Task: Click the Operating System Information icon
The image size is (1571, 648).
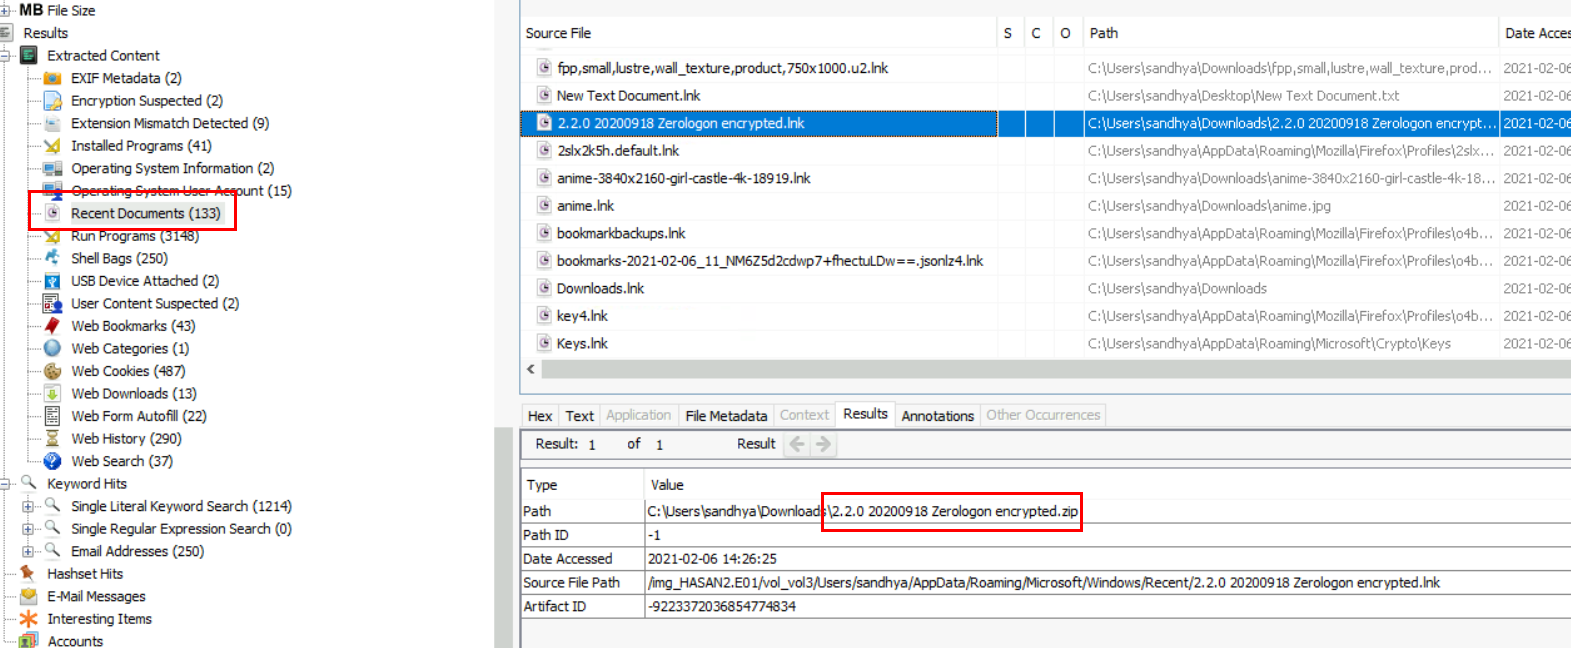Action: (53, 168)
